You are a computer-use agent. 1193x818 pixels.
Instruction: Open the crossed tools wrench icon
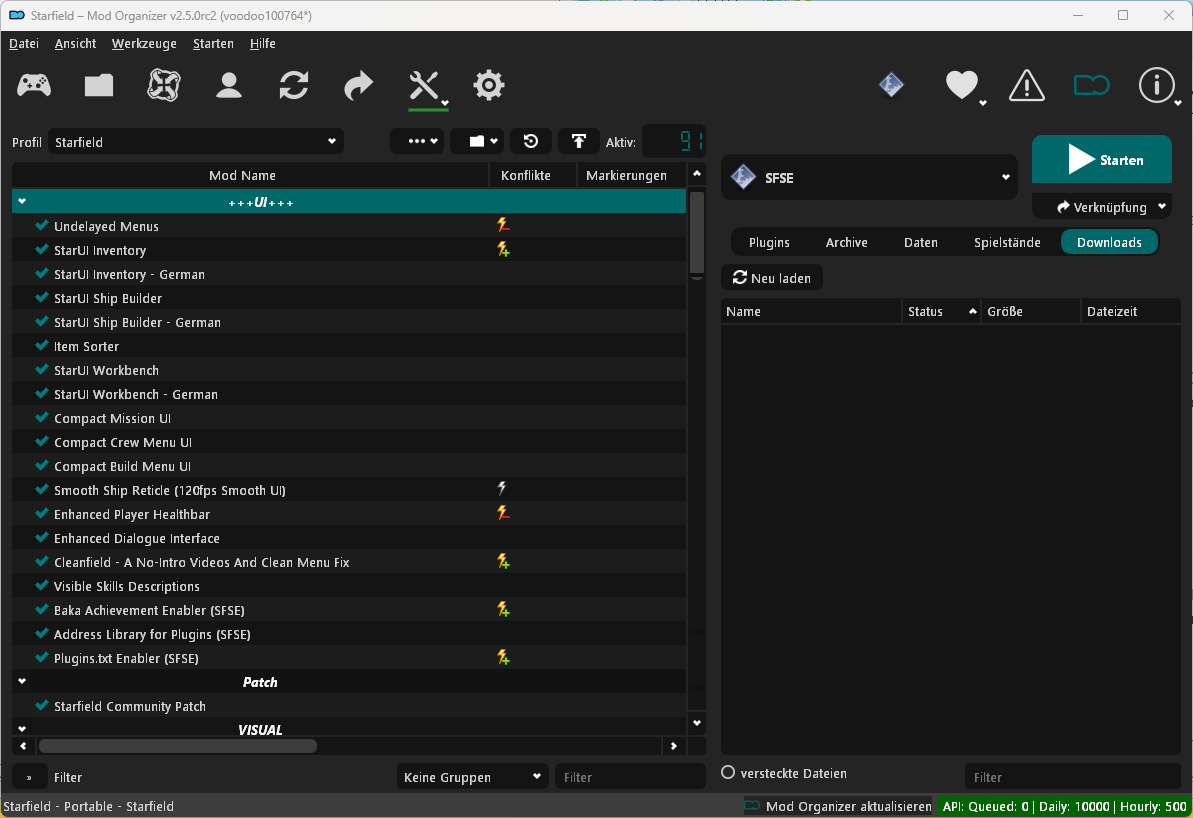(425, 85)
